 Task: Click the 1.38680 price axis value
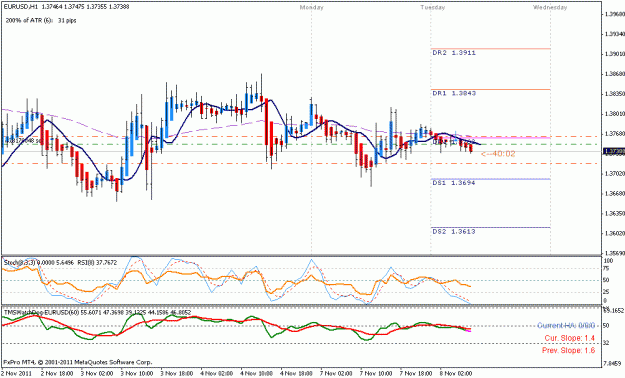tap(614, 74)
